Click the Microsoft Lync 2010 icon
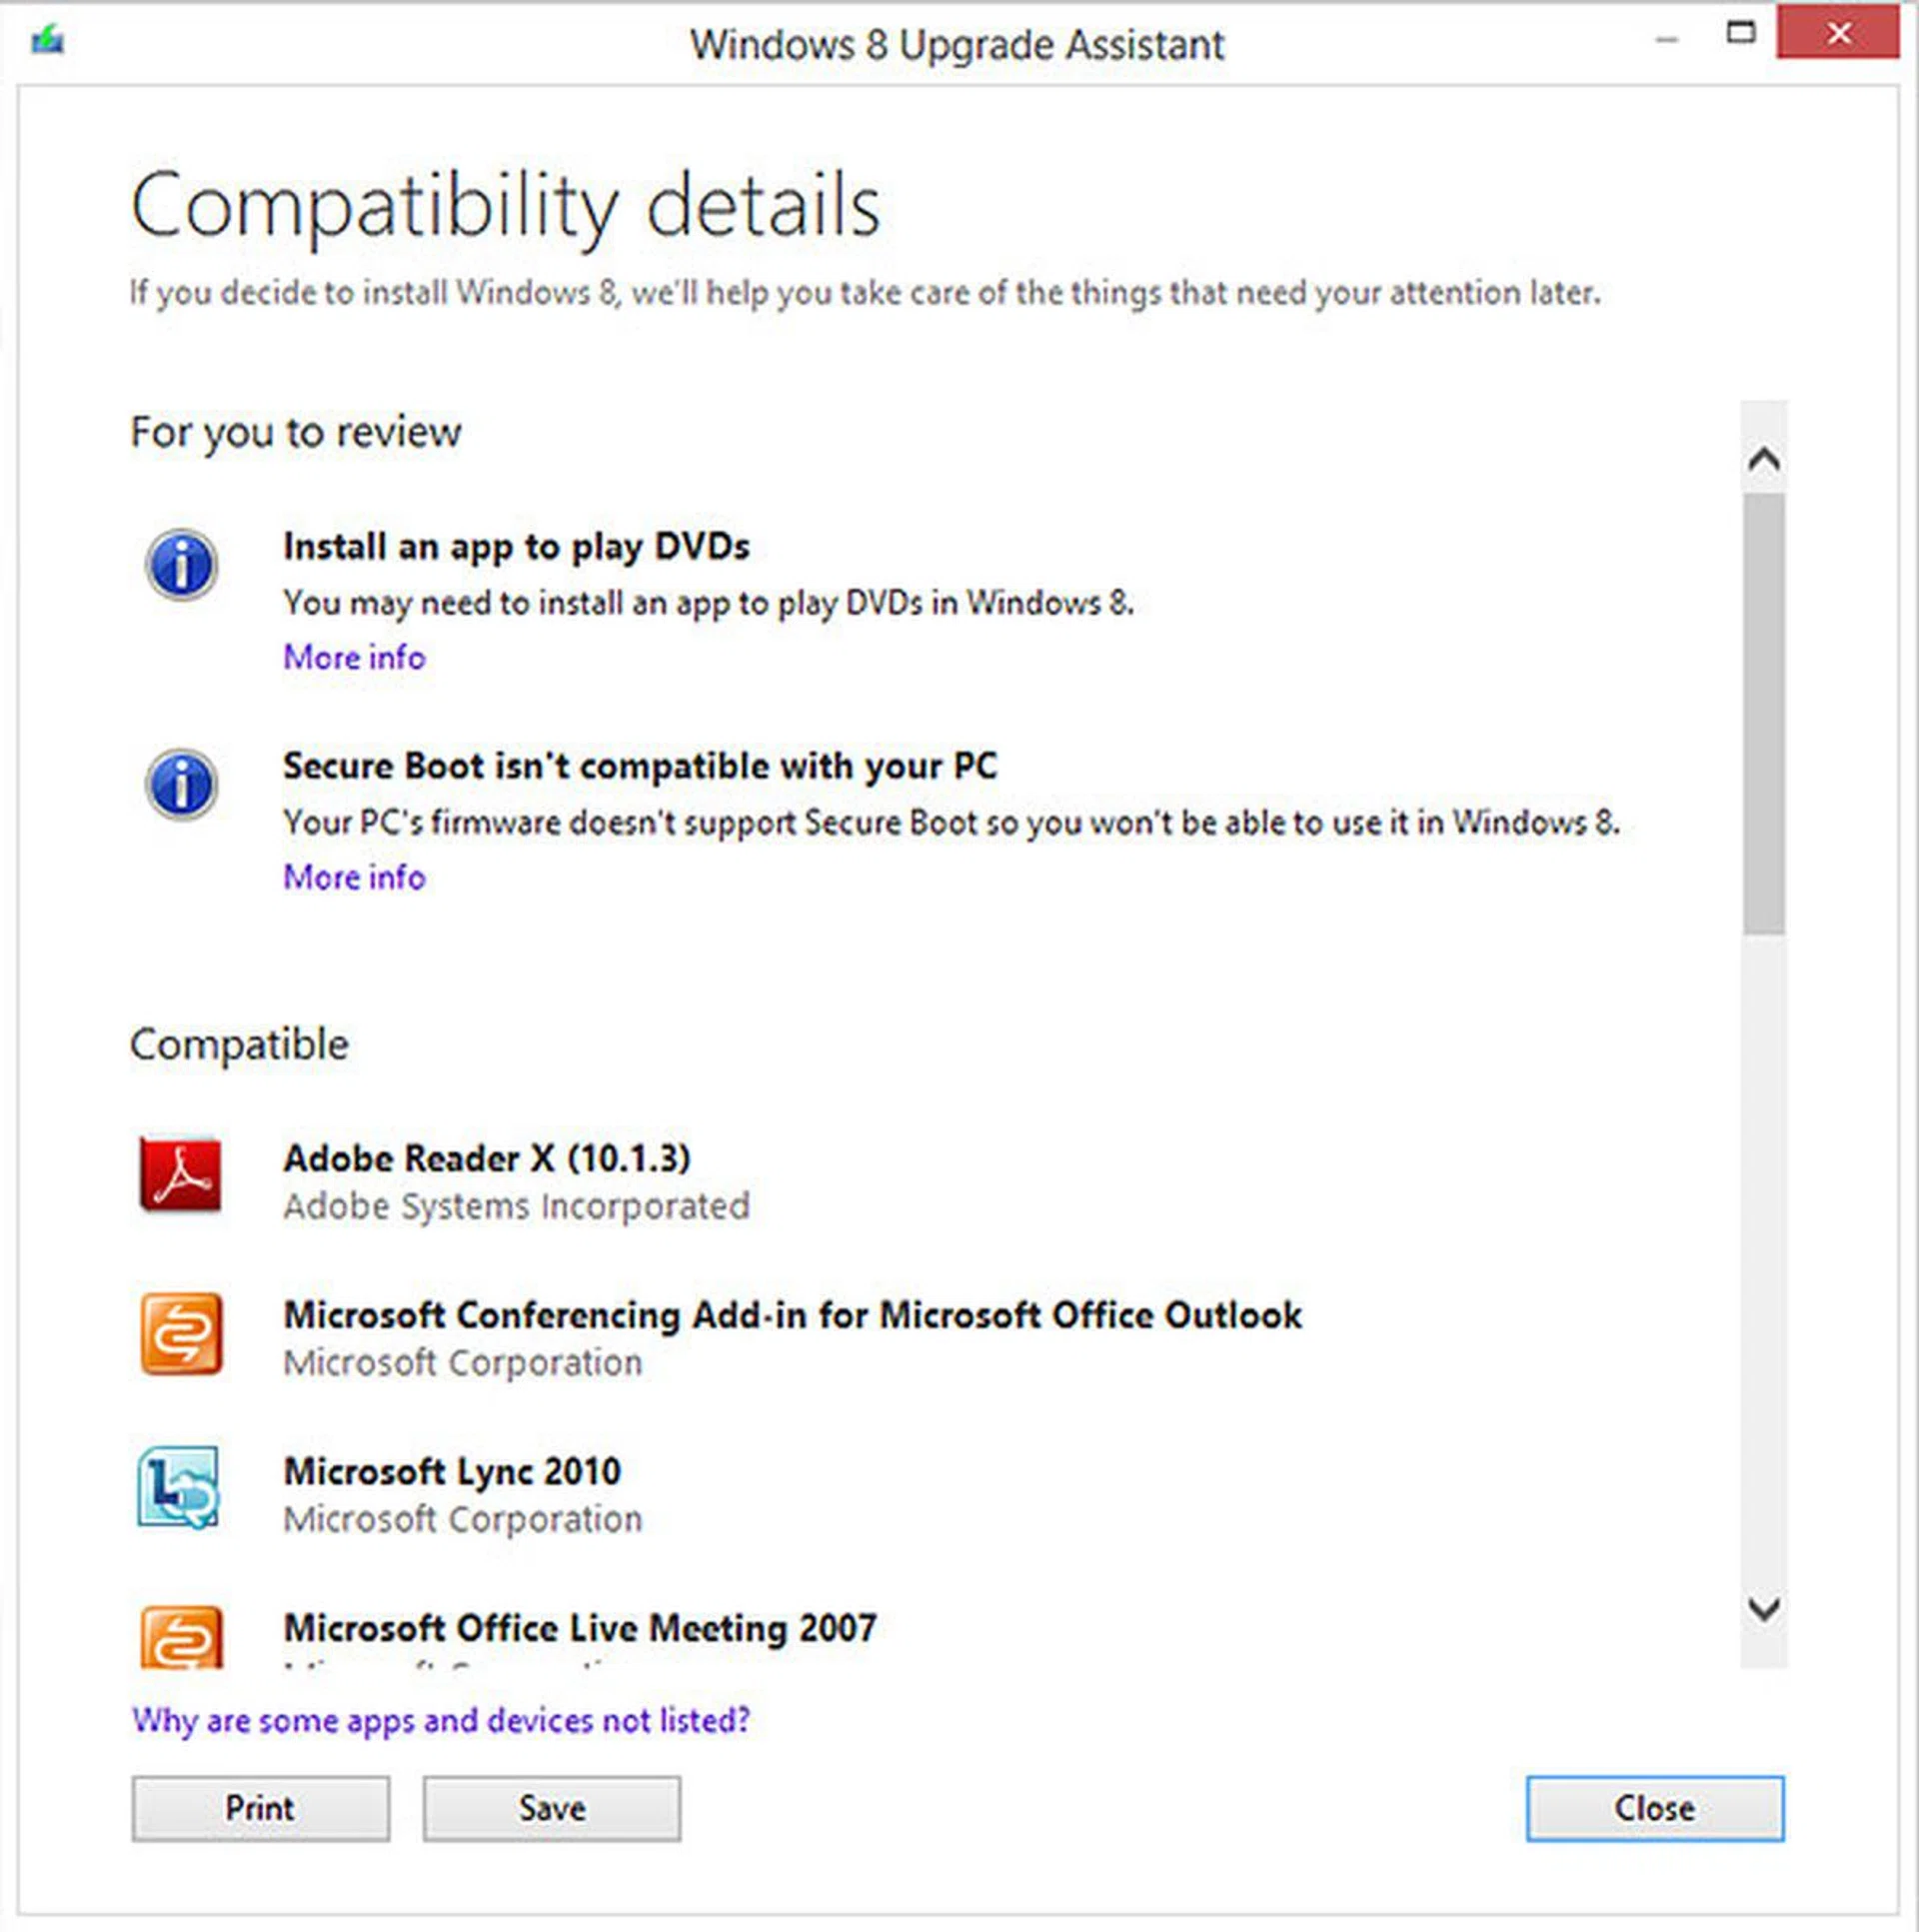 [178, 1489]
